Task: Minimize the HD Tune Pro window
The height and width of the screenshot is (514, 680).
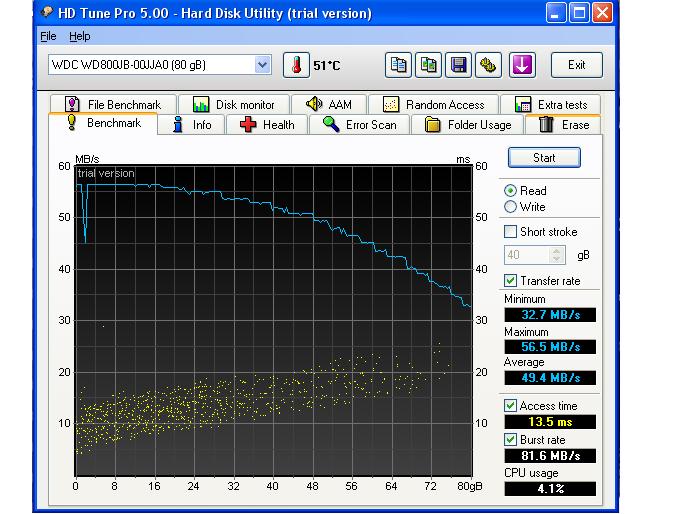Action: [556, 13]
